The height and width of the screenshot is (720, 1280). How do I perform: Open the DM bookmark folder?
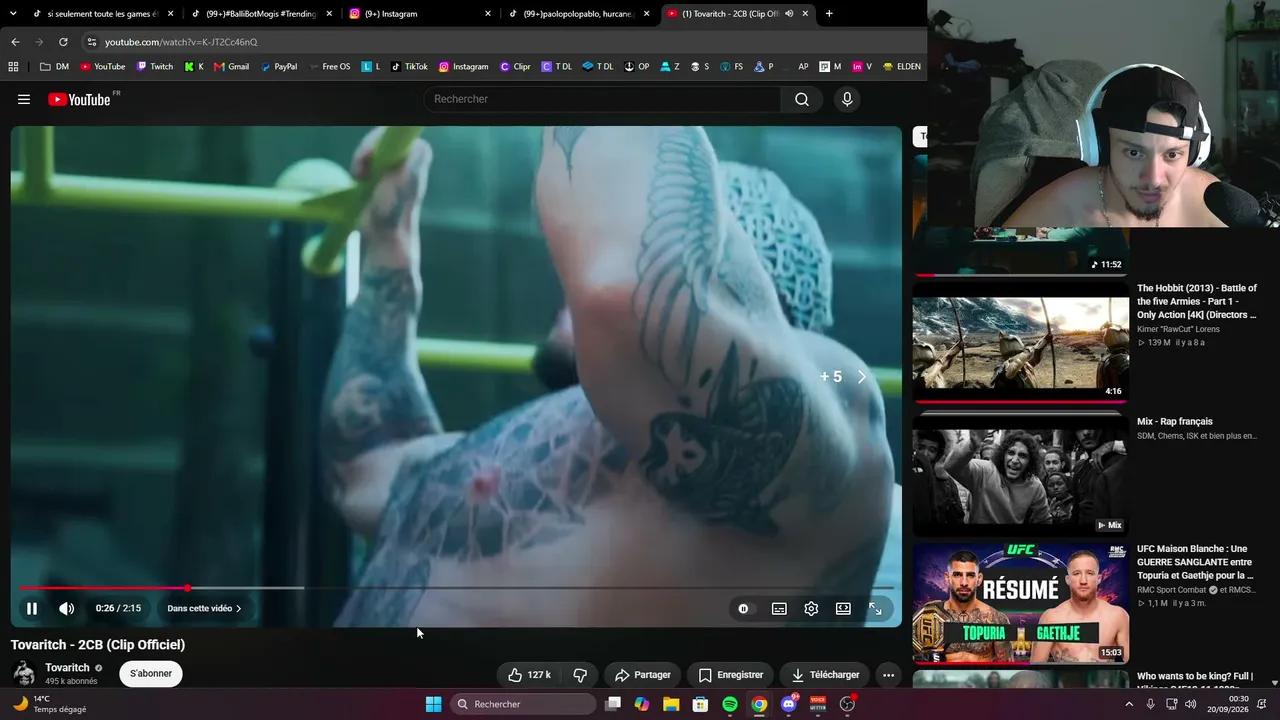tap(54, 67)
